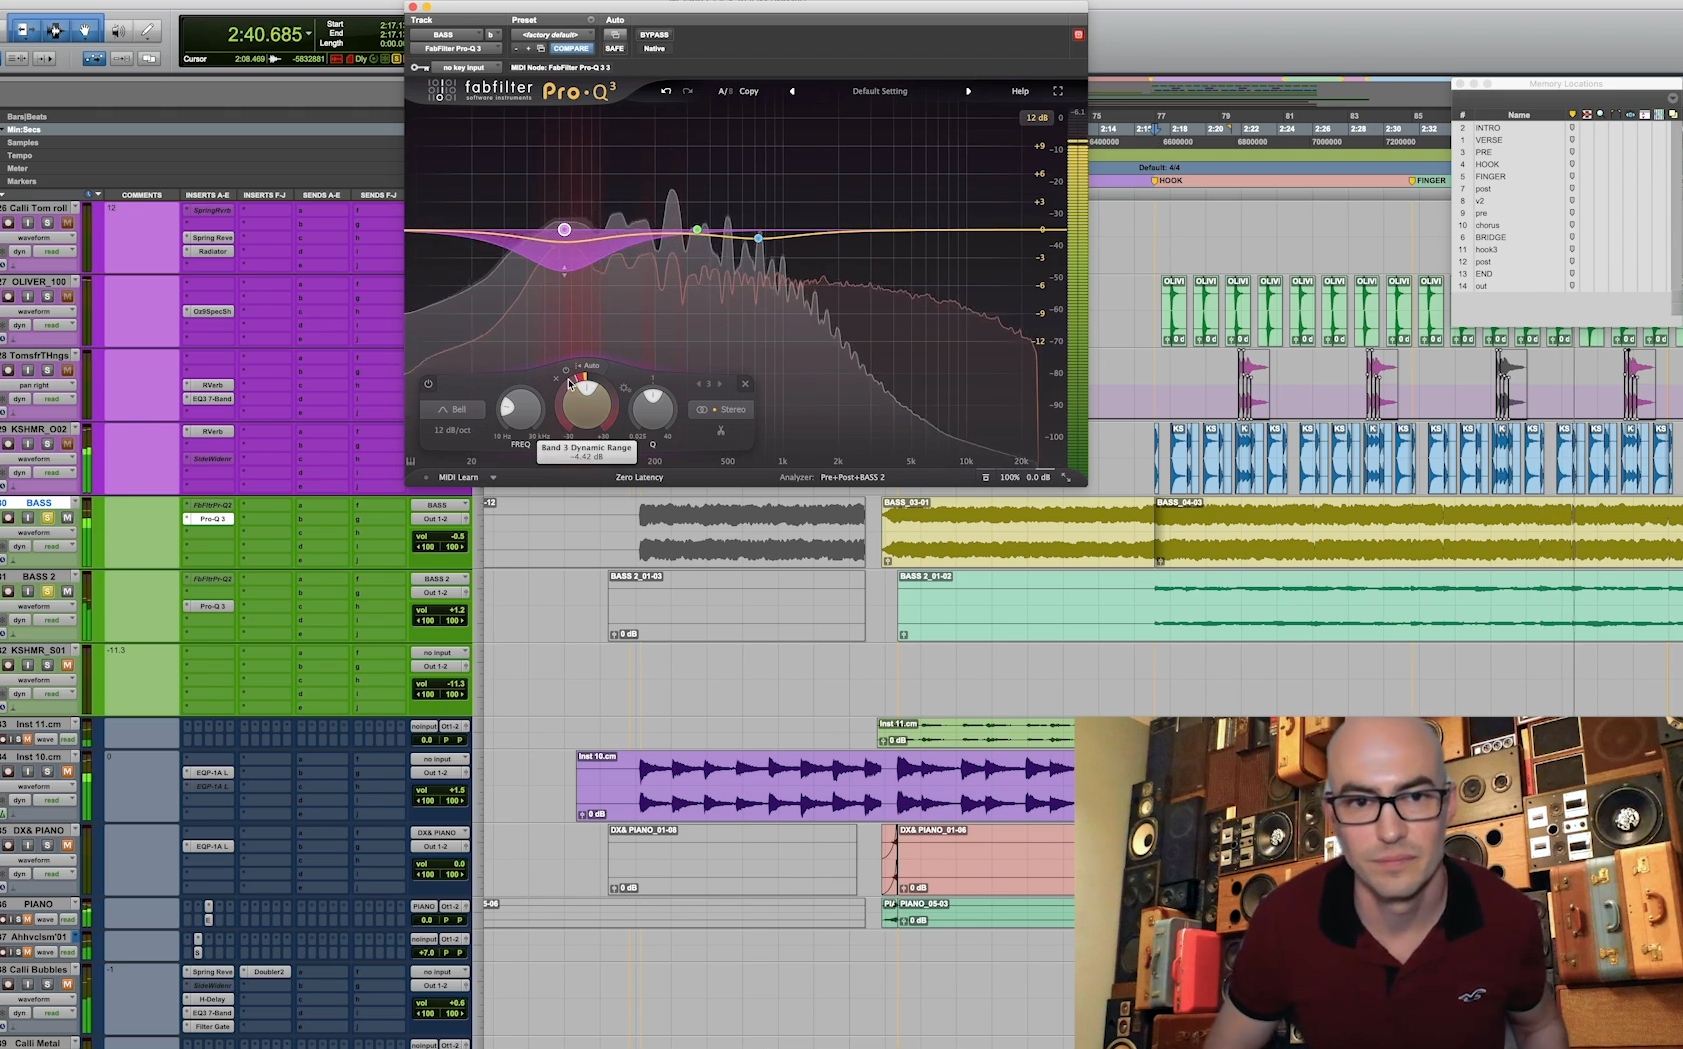Screen dimensions: 1683x1049
Task: Mute the OLIVER_100 track
Action: [x=67, y=296]
